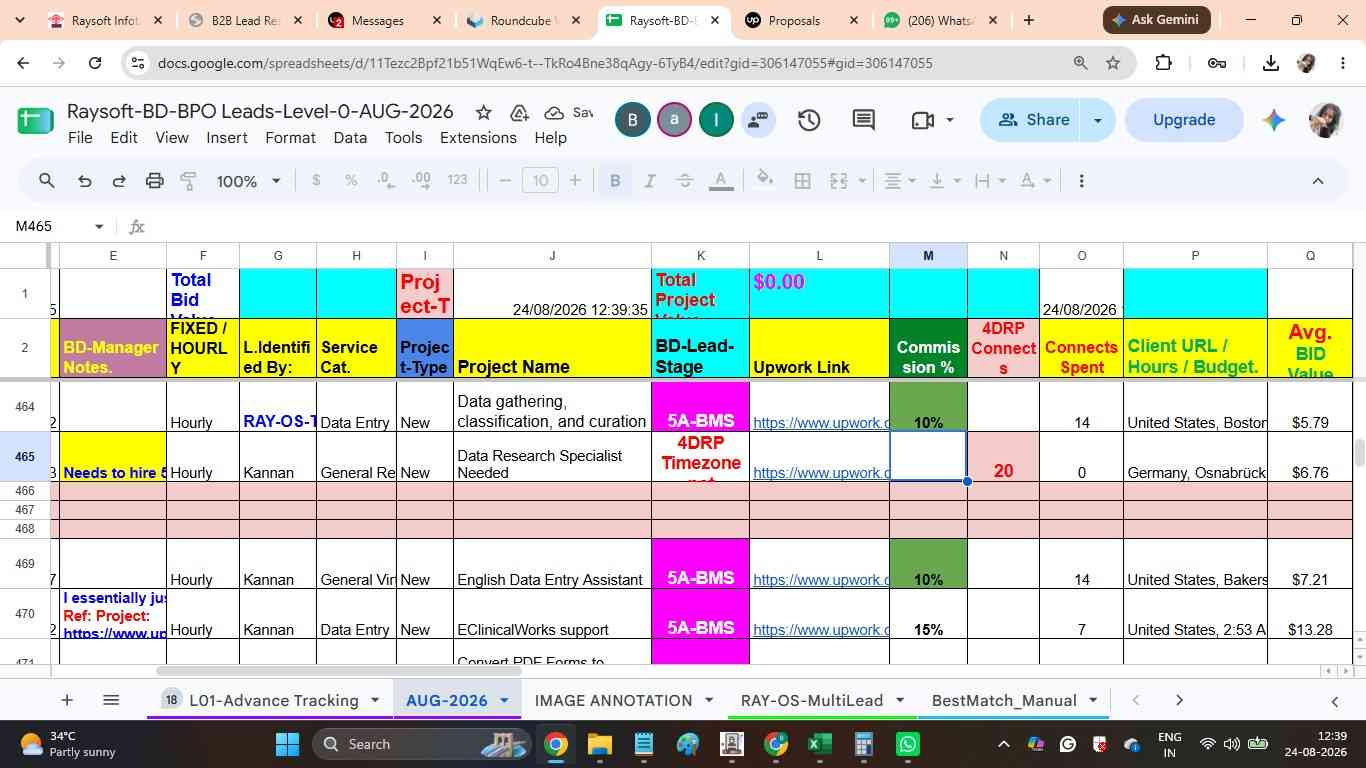1366x768 pixels.
Task: Open Upwork link in row 469
Action: (820, 580)
